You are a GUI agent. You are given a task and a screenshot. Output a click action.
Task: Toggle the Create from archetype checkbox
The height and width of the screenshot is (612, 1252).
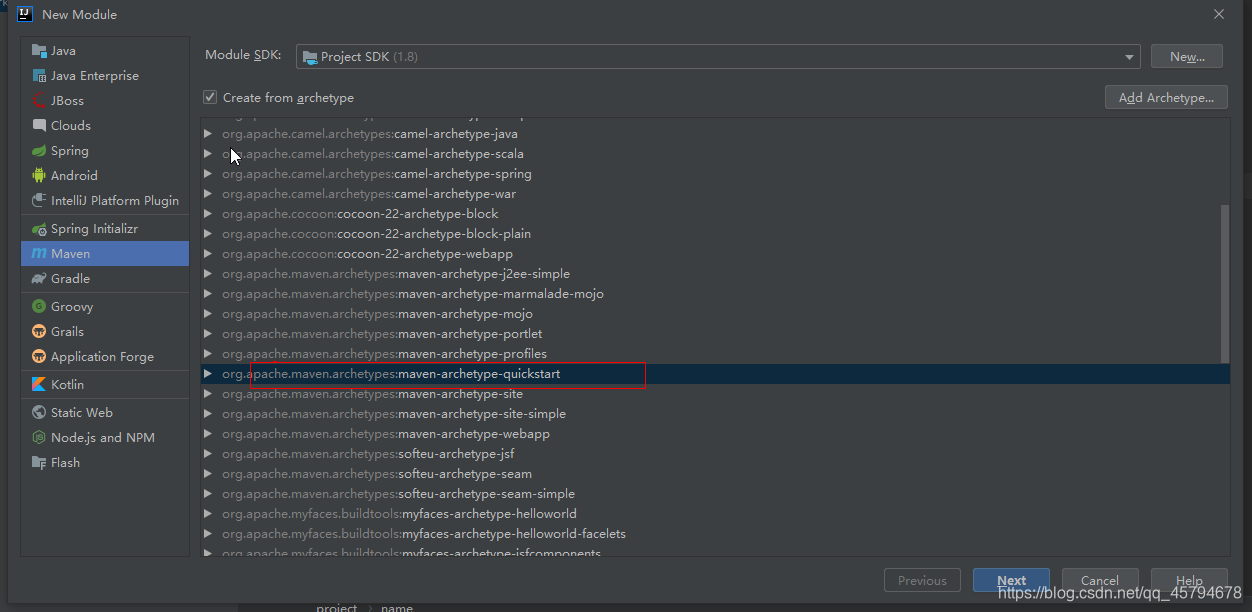click(x=210, y=97)
